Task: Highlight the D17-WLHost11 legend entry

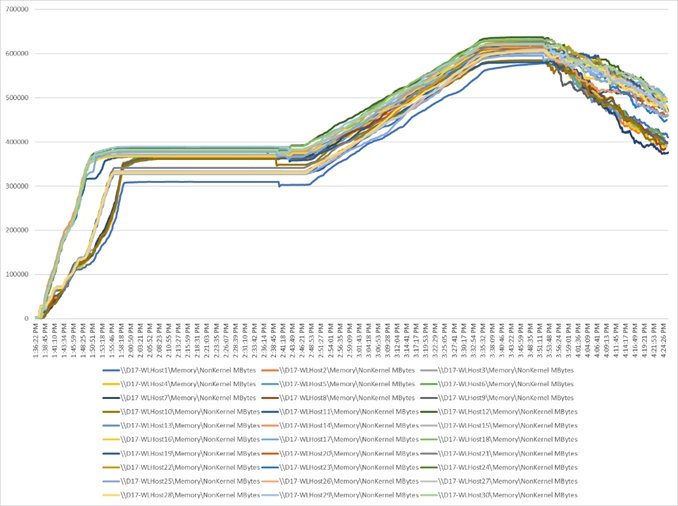Action: click(x=340, y=412)
